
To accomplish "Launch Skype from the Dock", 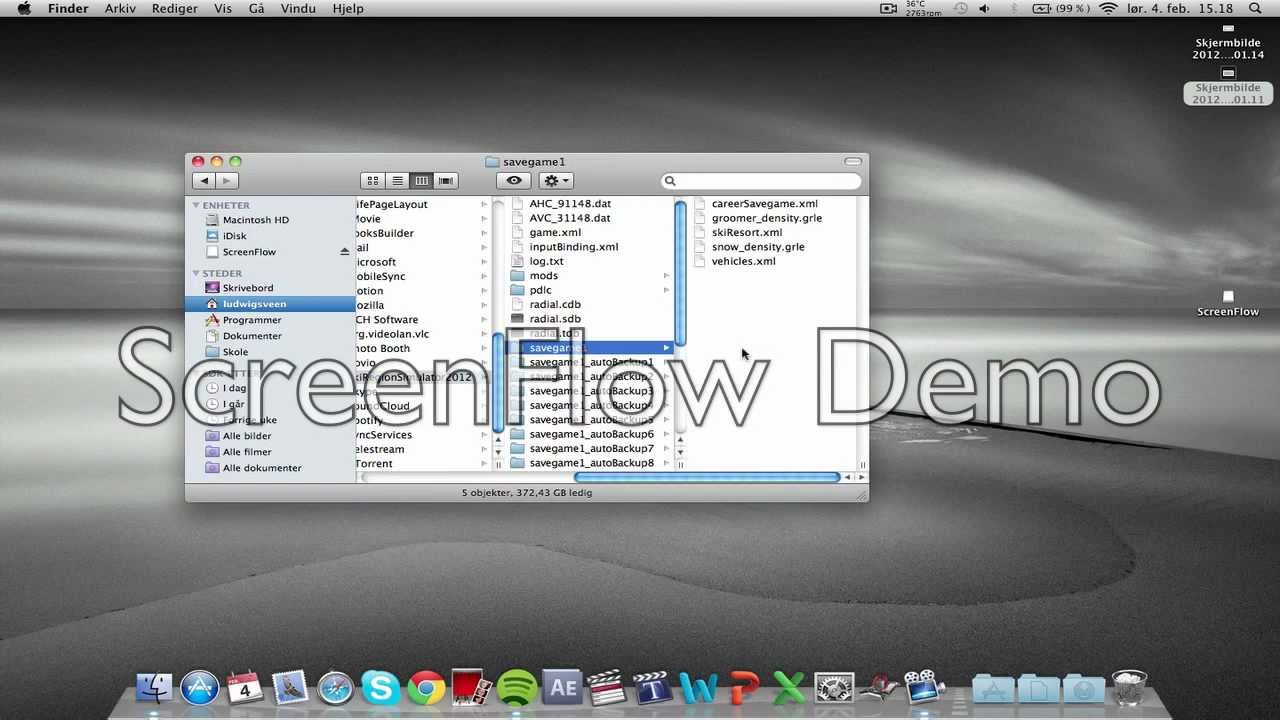I will (381, 689).
